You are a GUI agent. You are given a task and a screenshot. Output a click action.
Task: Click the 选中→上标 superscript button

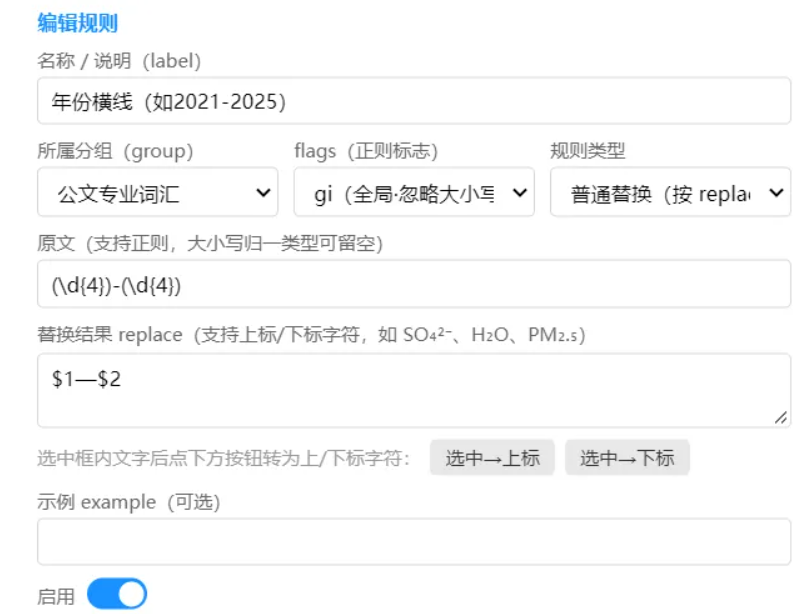492,457
